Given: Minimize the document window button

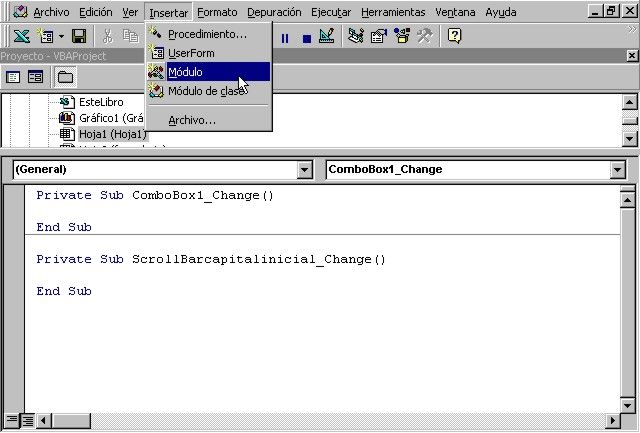Looking at the screenshot, I should [595, 11].
